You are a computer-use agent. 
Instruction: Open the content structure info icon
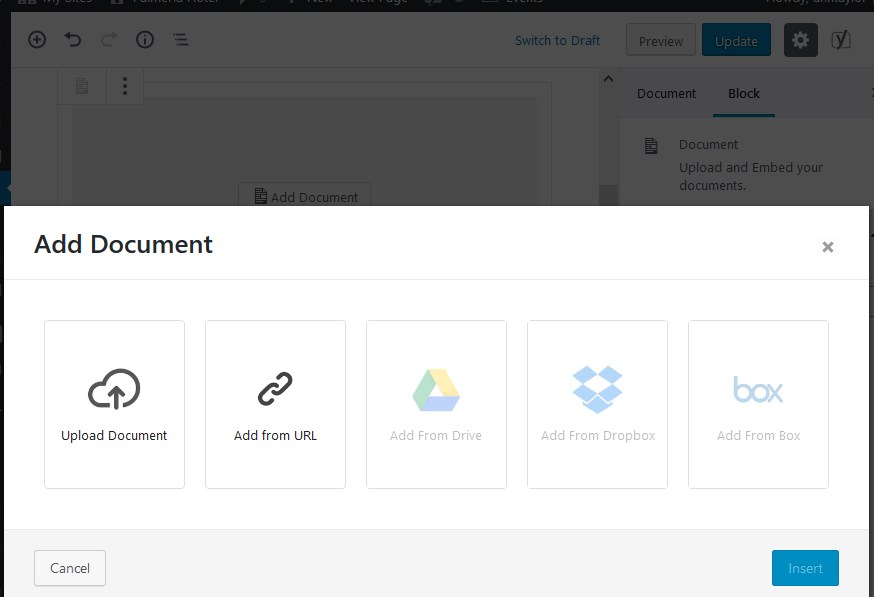pos(145,40)
